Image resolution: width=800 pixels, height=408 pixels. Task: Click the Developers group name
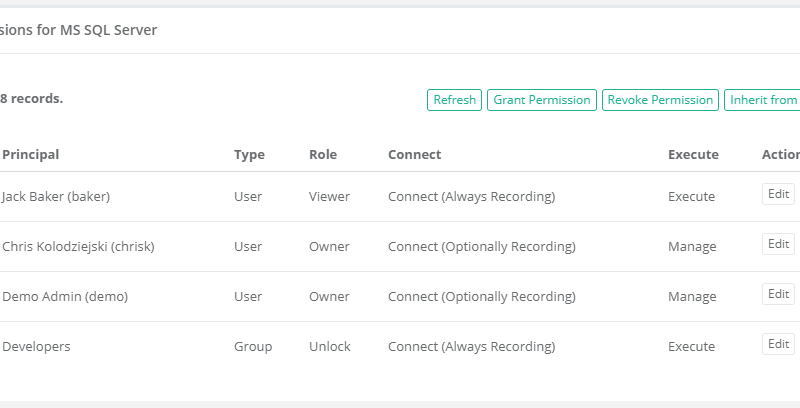pos(36,347)
